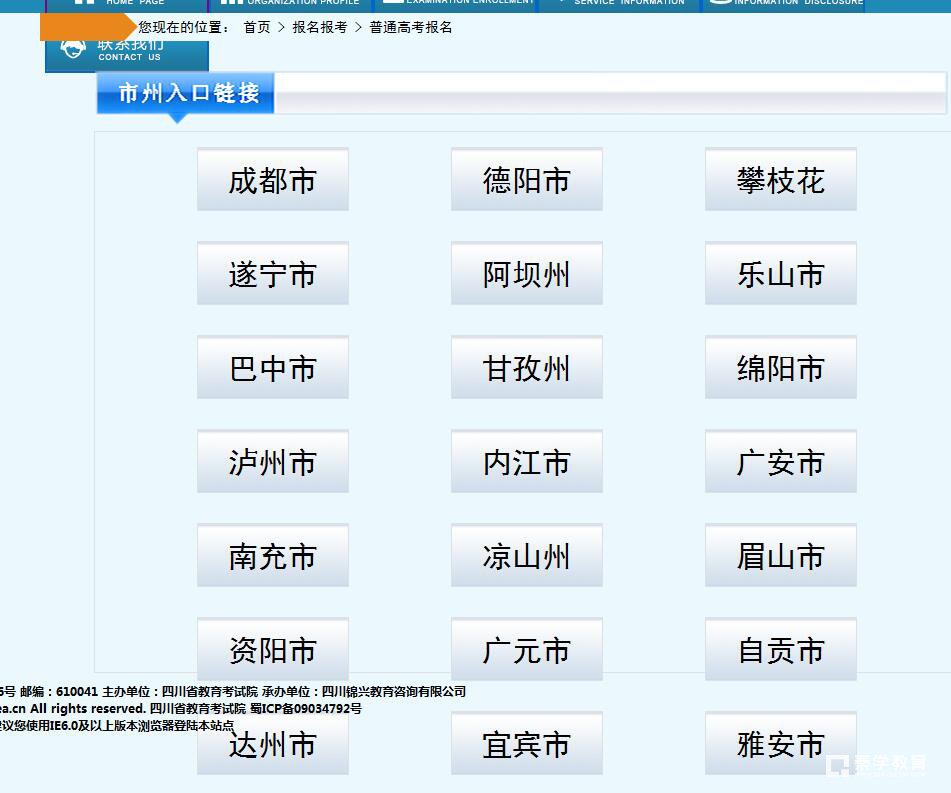Click the 蜀ICP备09034792号 footer text
Screen dimensions: 951x793
[306, 709]
